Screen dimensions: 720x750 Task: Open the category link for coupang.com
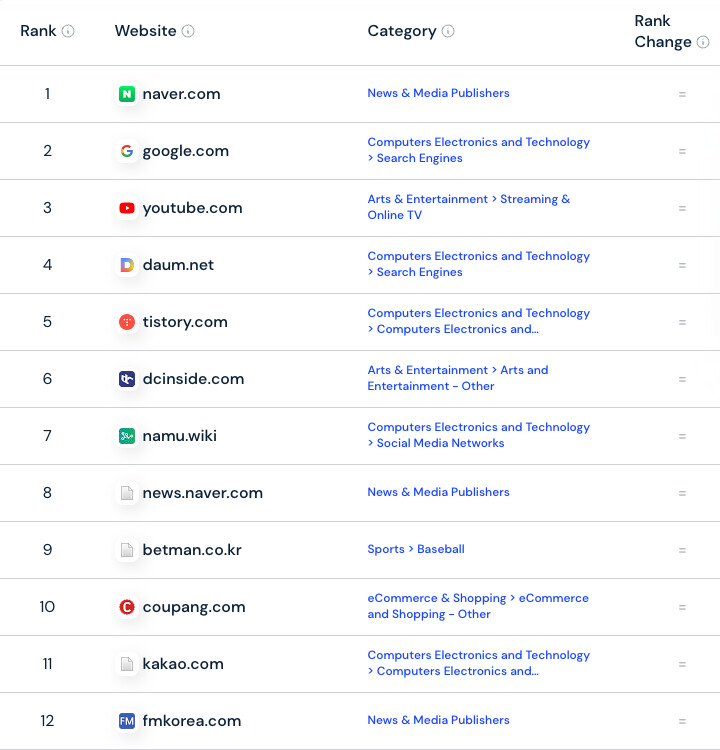click(x=478, y=606)
